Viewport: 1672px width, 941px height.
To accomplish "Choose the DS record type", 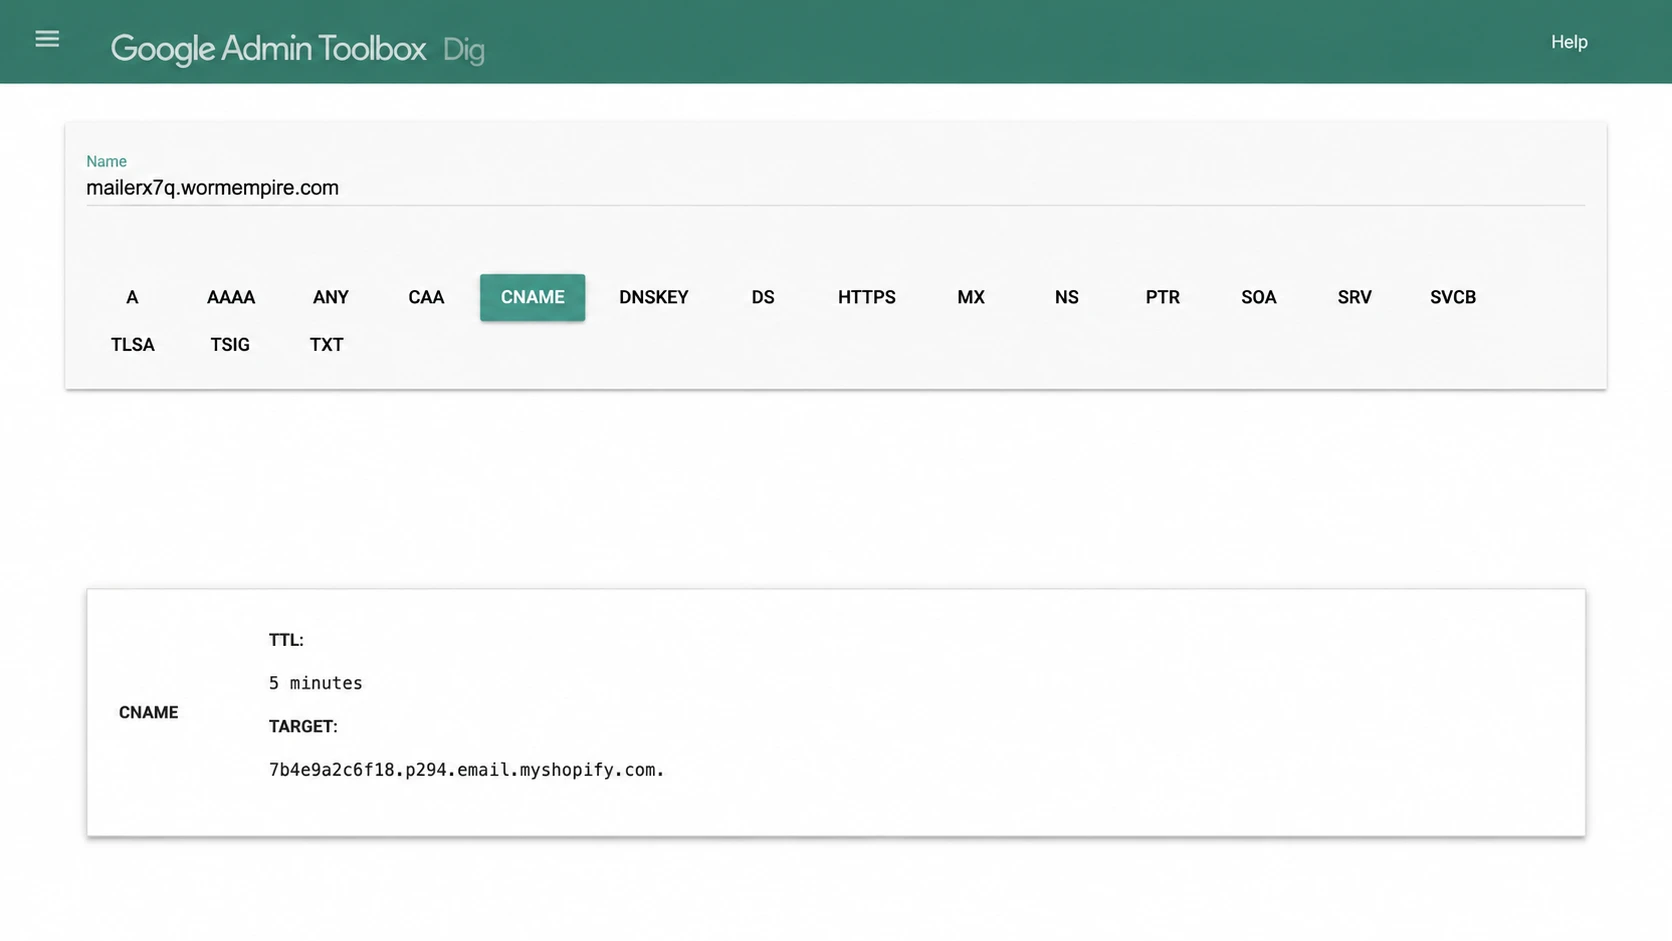I will tap(763, 297).
